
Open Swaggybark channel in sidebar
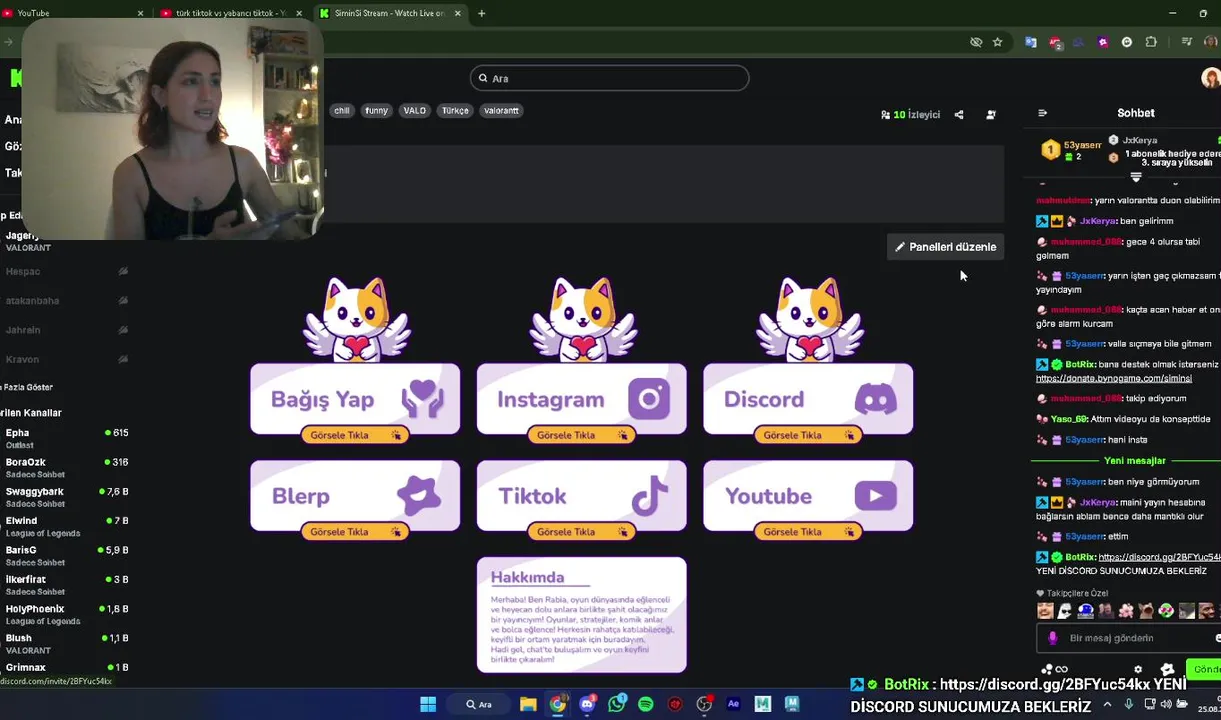65,497
